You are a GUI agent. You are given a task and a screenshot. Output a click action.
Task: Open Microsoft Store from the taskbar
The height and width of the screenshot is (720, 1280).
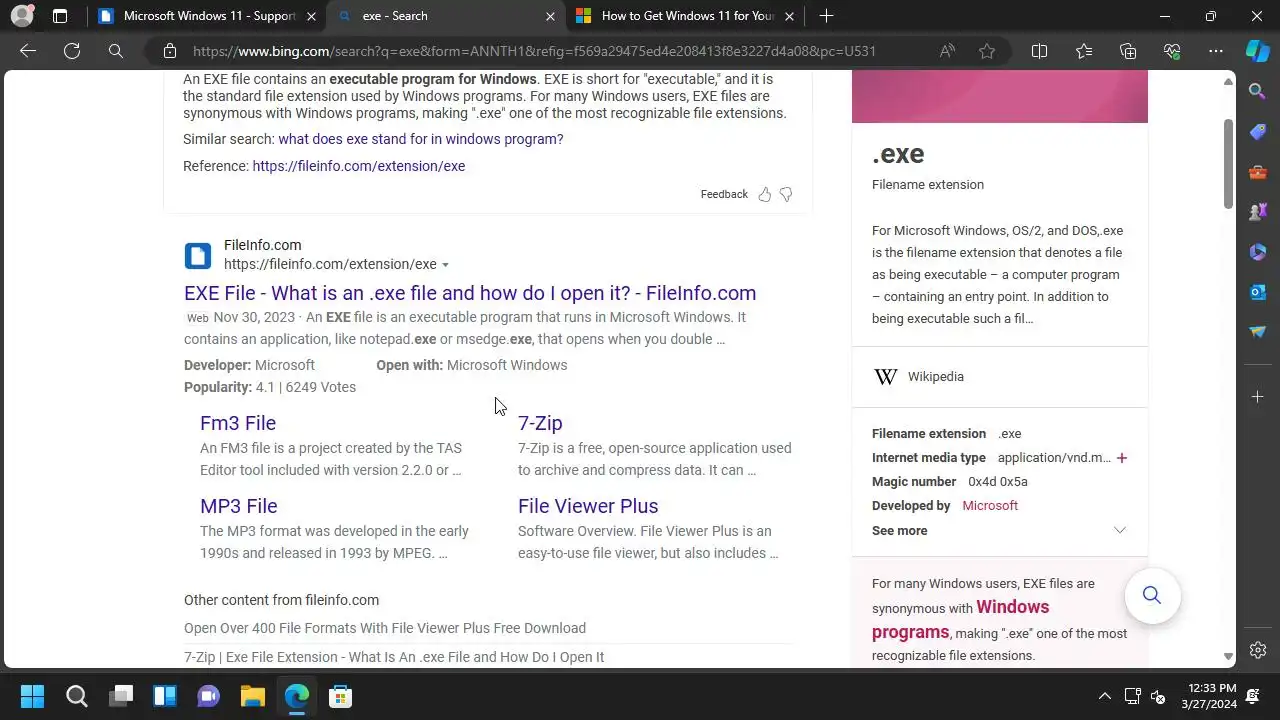[x=340, y=696]
